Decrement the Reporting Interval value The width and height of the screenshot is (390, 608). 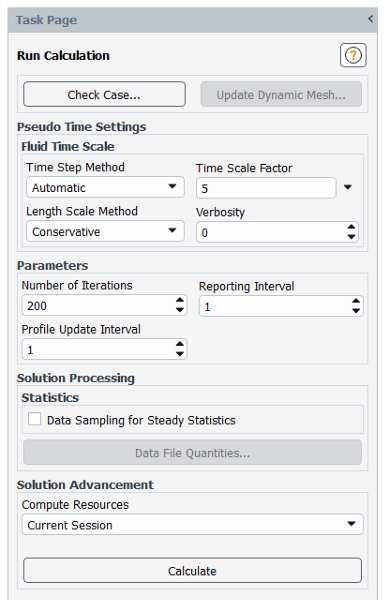pos(356,311)
